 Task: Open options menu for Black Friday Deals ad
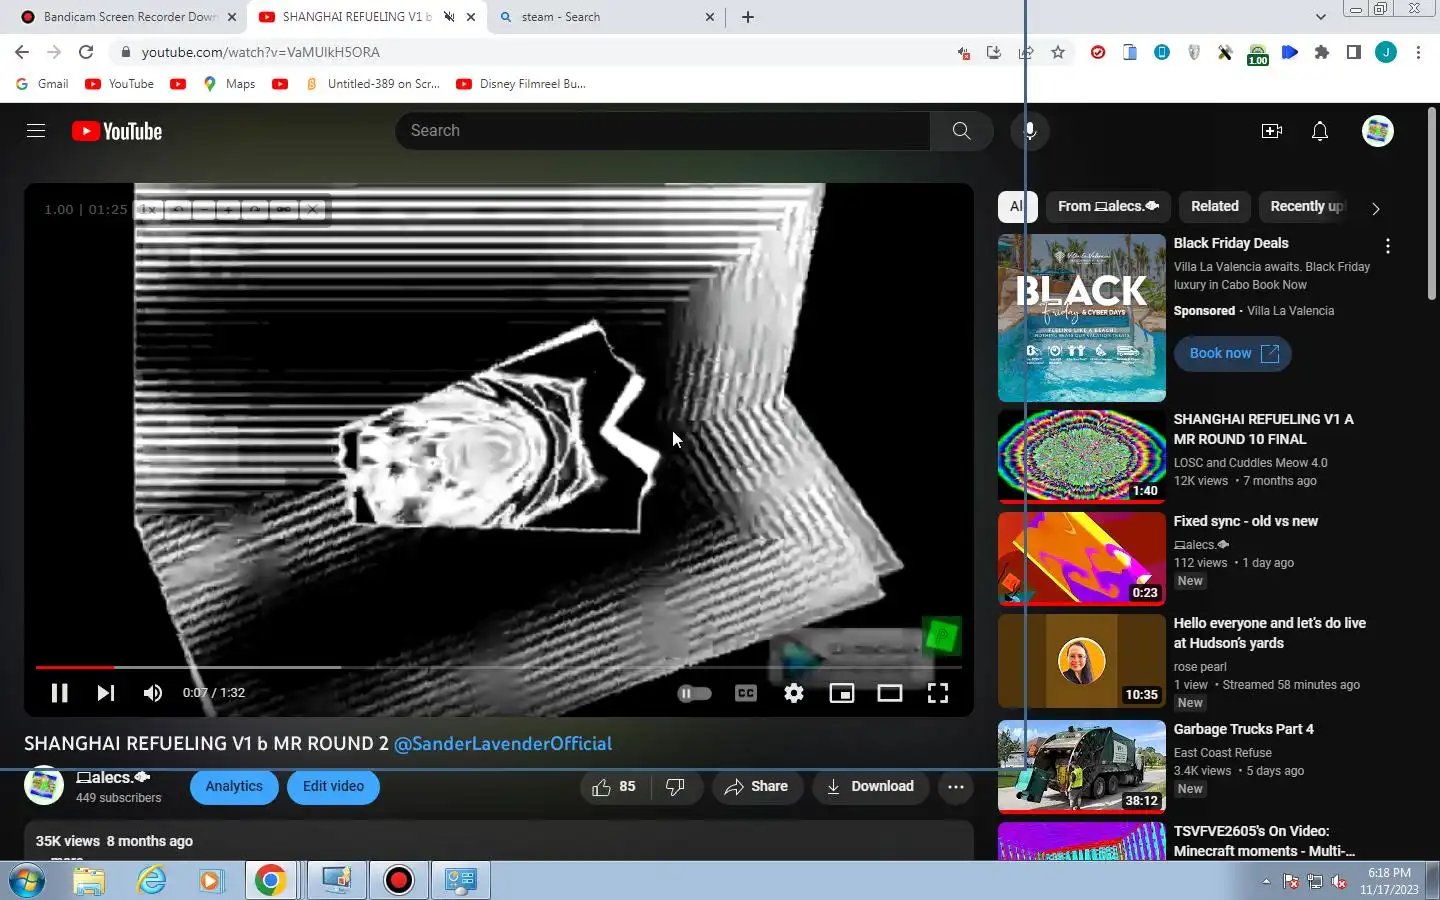tap(1387, 246)
